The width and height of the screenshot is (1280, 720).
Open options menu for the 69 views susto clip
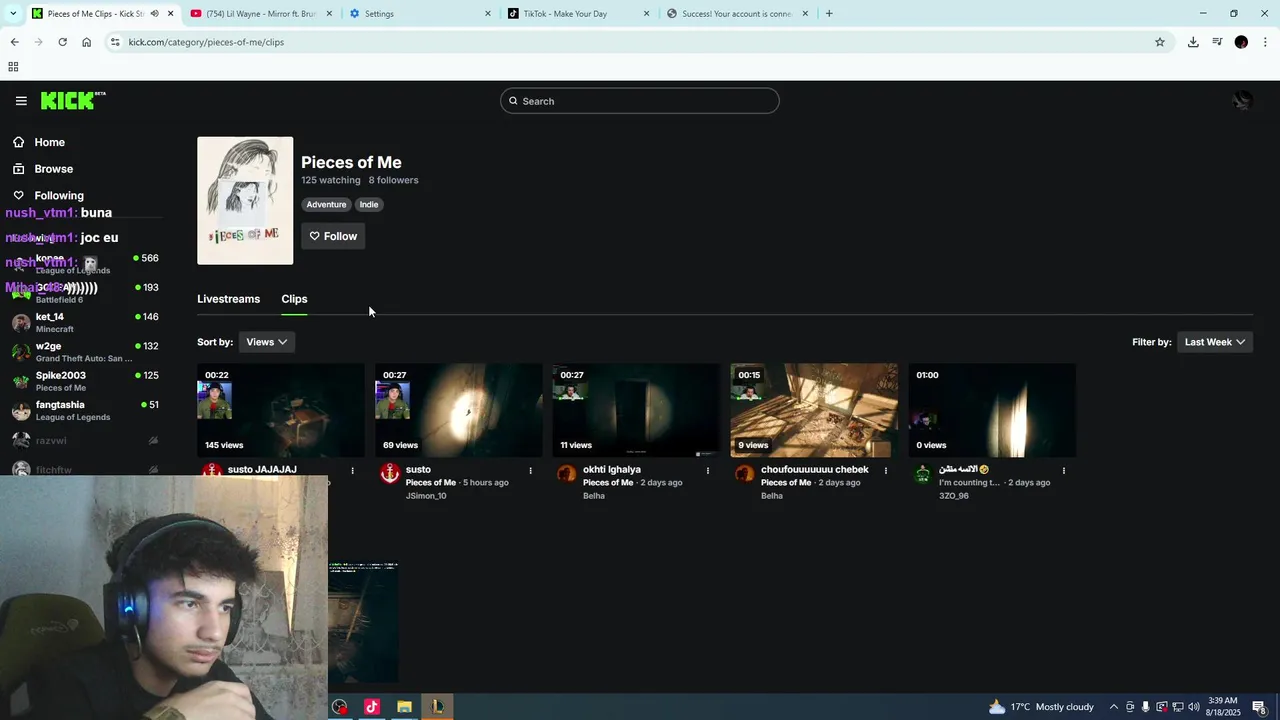pyautogui.click(x=530, y=470)
